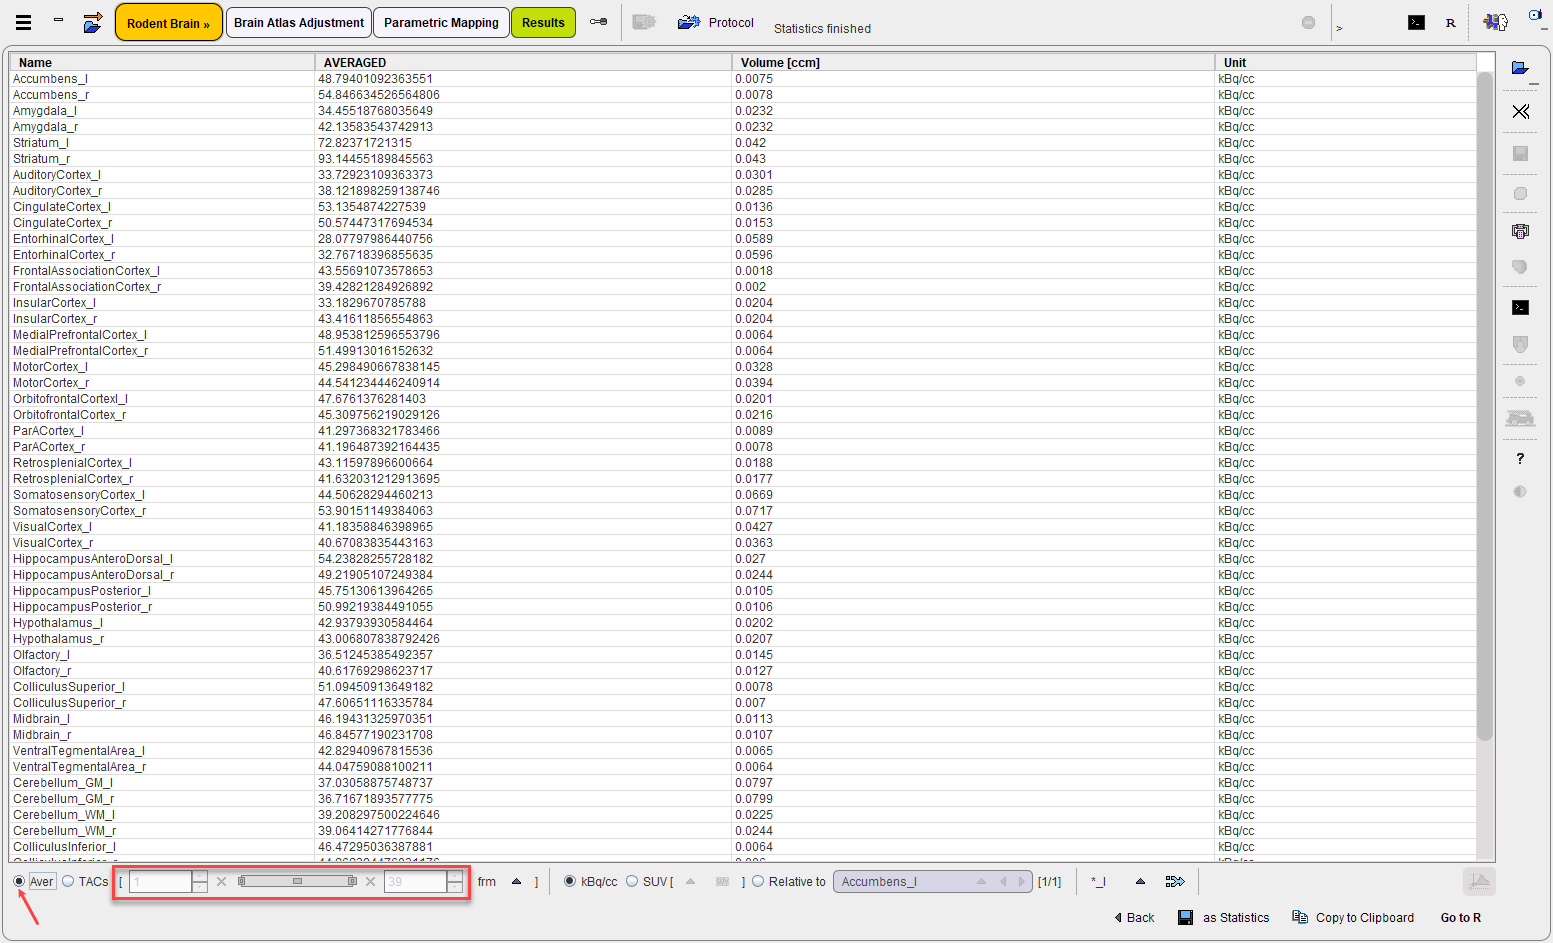Click the grayed globe icon at sidebar bottom
The height and width of the screenshot is (943, 1553).
coord(1520,491)
